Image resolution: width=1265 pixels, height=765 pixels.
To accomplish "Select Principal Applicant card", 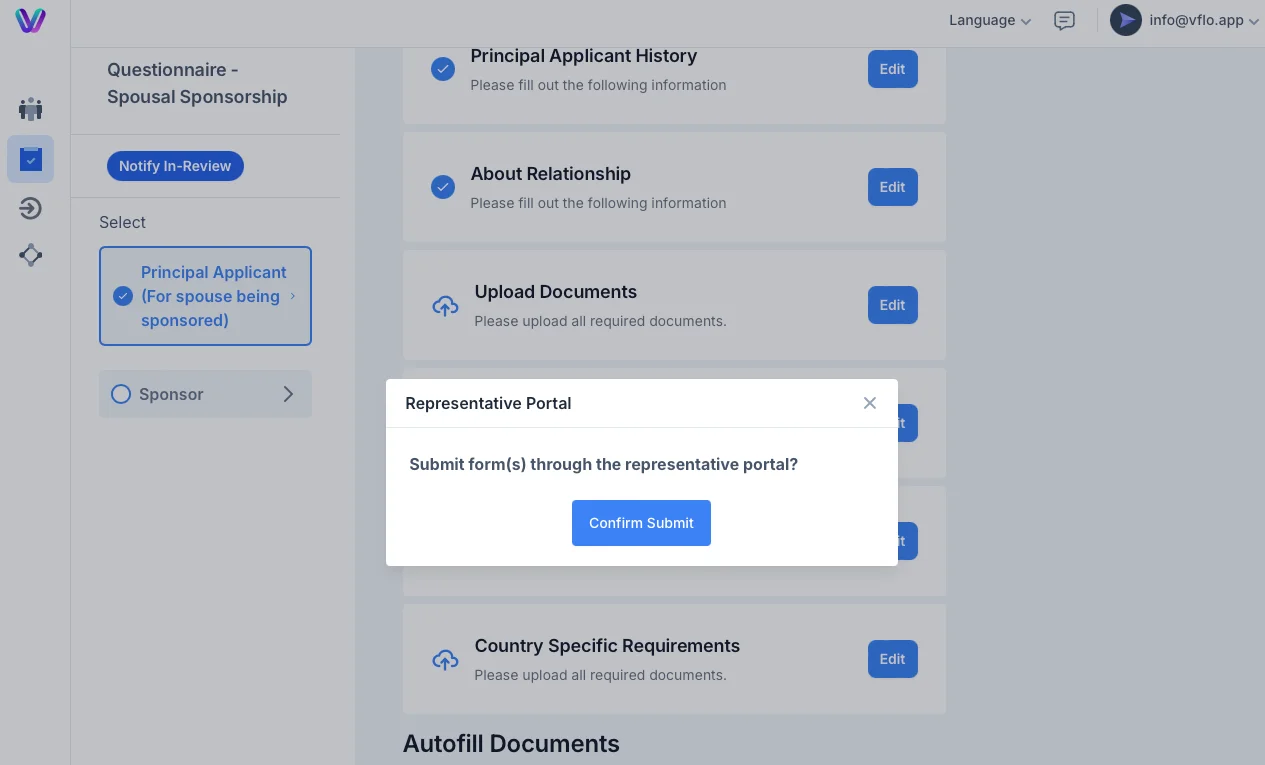I will (x=205, y=296).
